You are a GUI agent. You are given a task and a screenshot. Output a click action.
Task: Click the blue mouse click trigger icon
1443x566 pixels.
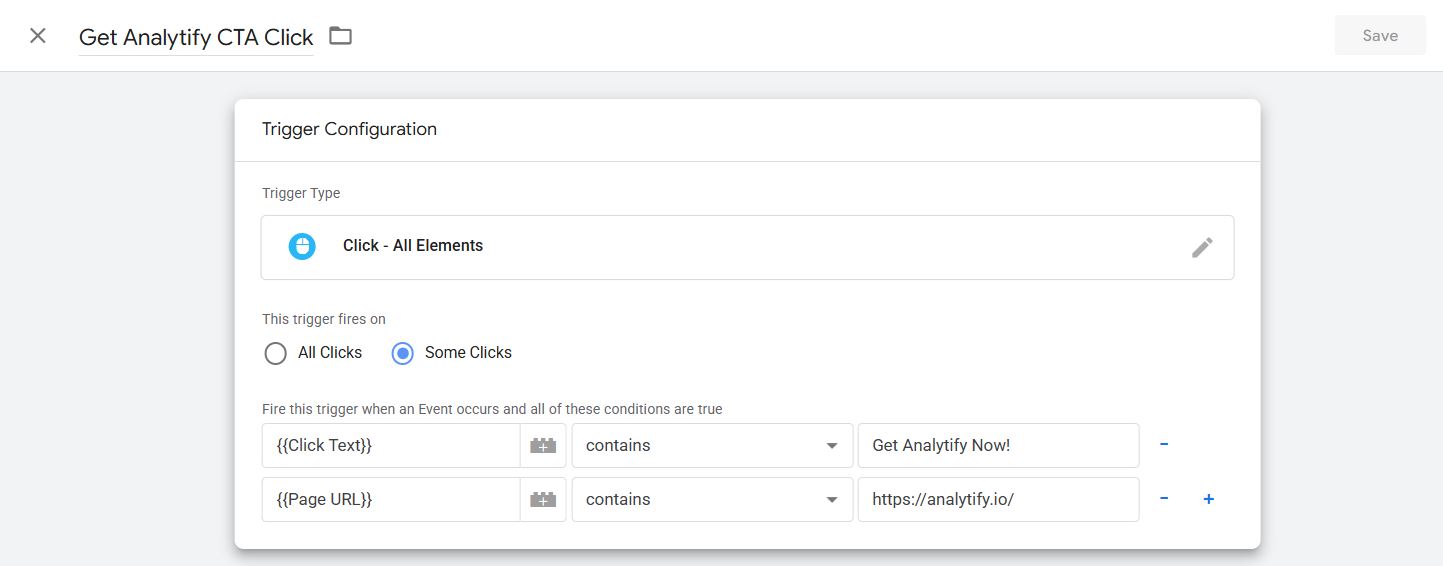302,246
